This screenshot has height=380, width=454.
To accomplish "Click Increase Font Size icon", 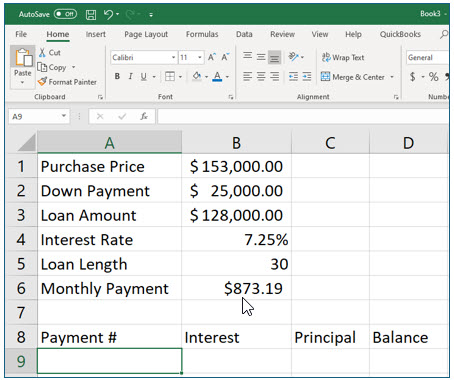I will tap(212, 57).
